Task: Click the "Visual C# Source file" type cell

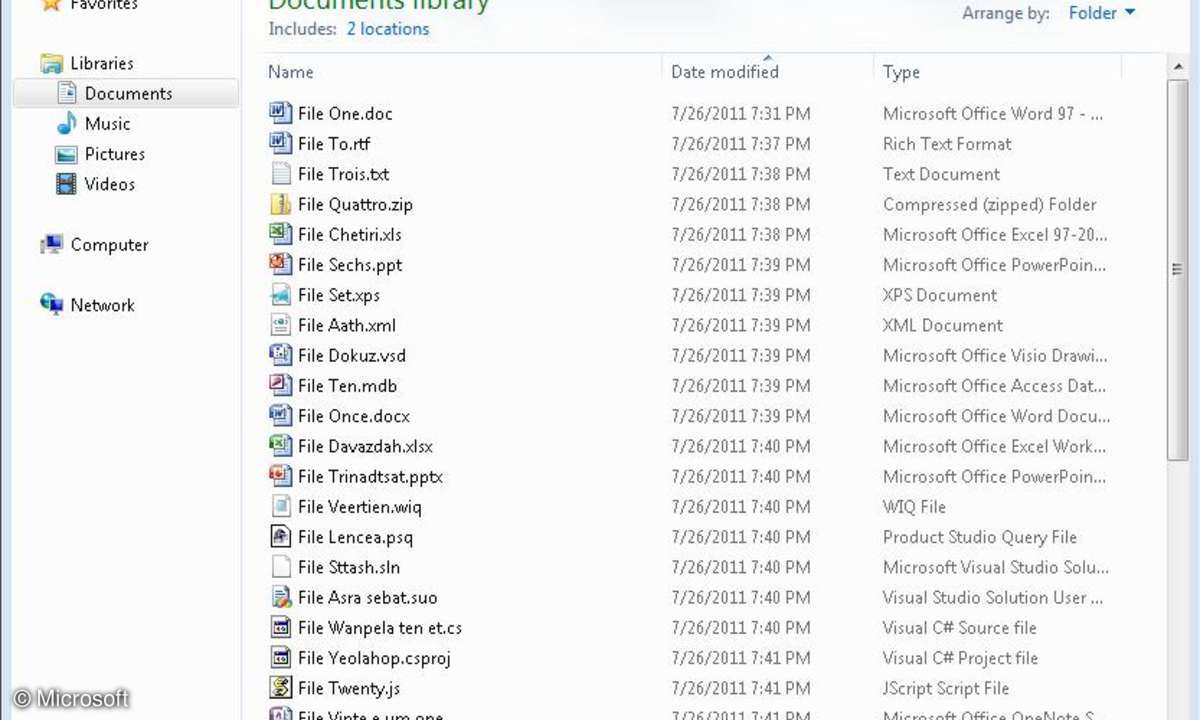Action: pyautogui.click(x=960, y=628)
